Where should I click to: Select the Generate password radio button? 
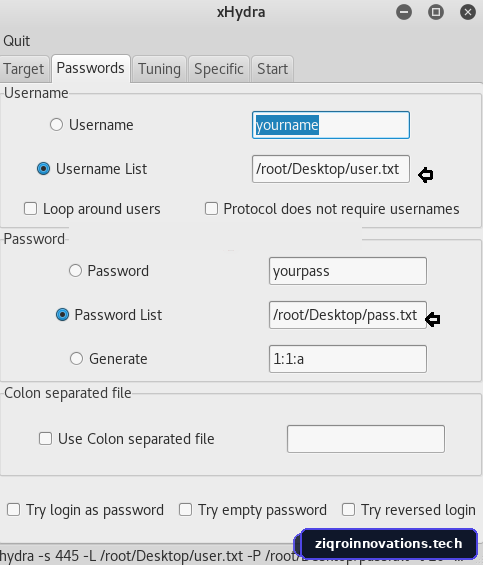coord(76,359)
